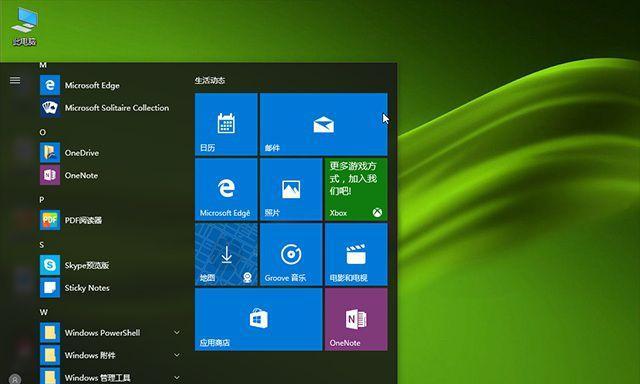Open the Windows 附件 folder icon
The image size is (640, 384).
point(50,355)
